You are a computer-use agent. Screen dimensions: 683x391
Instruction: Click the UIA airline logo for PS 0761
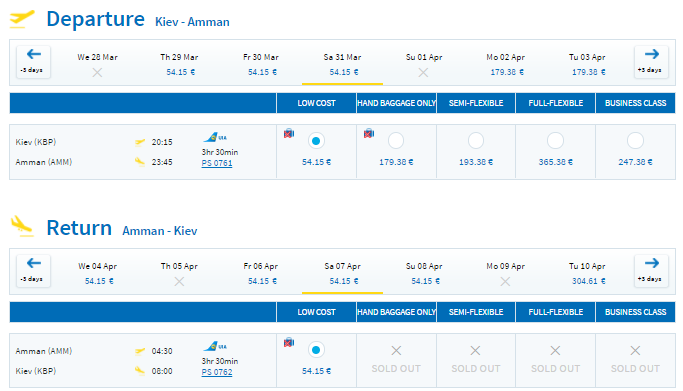click(215, 138)
